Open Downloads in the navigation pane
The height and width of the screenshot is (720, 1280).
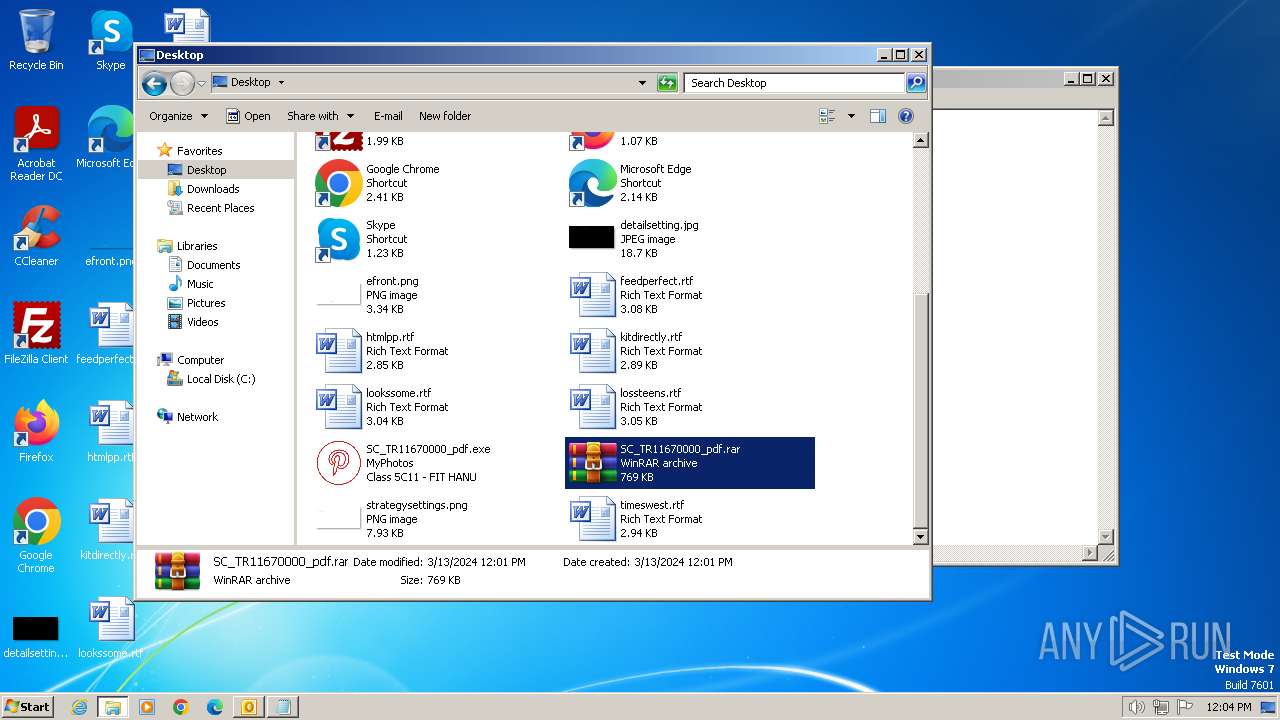tap(213, 189)
